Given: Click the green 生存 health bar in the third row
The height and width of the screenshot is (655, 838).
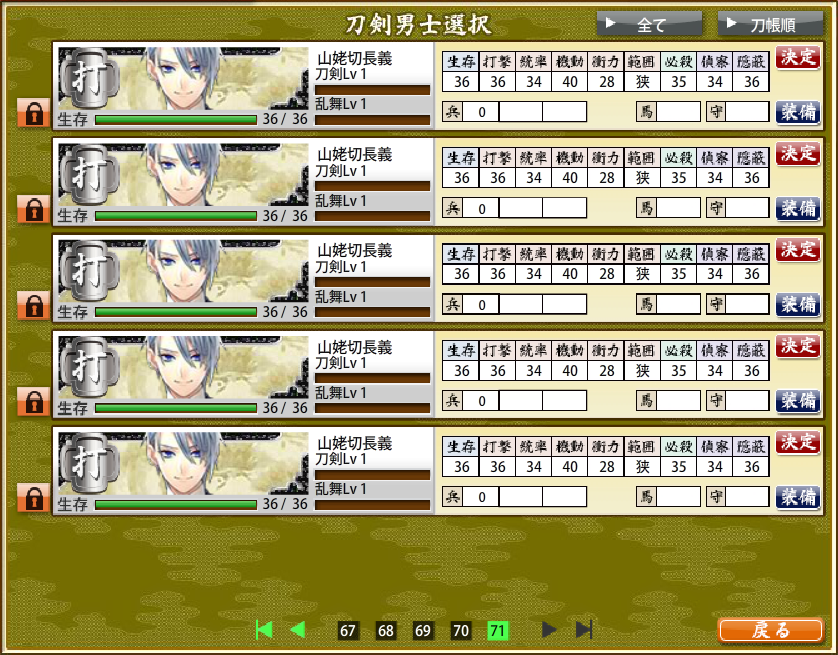Looking at the screenshot, I should (x=176, y=312).
